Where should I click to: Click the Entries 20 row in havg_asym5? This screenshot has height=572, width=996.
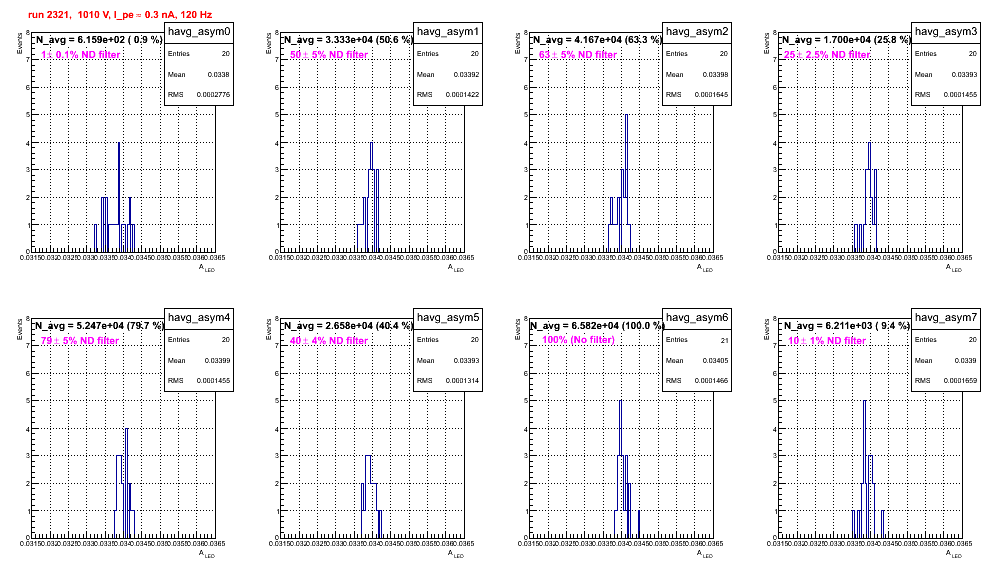click(x=448, y=340)
